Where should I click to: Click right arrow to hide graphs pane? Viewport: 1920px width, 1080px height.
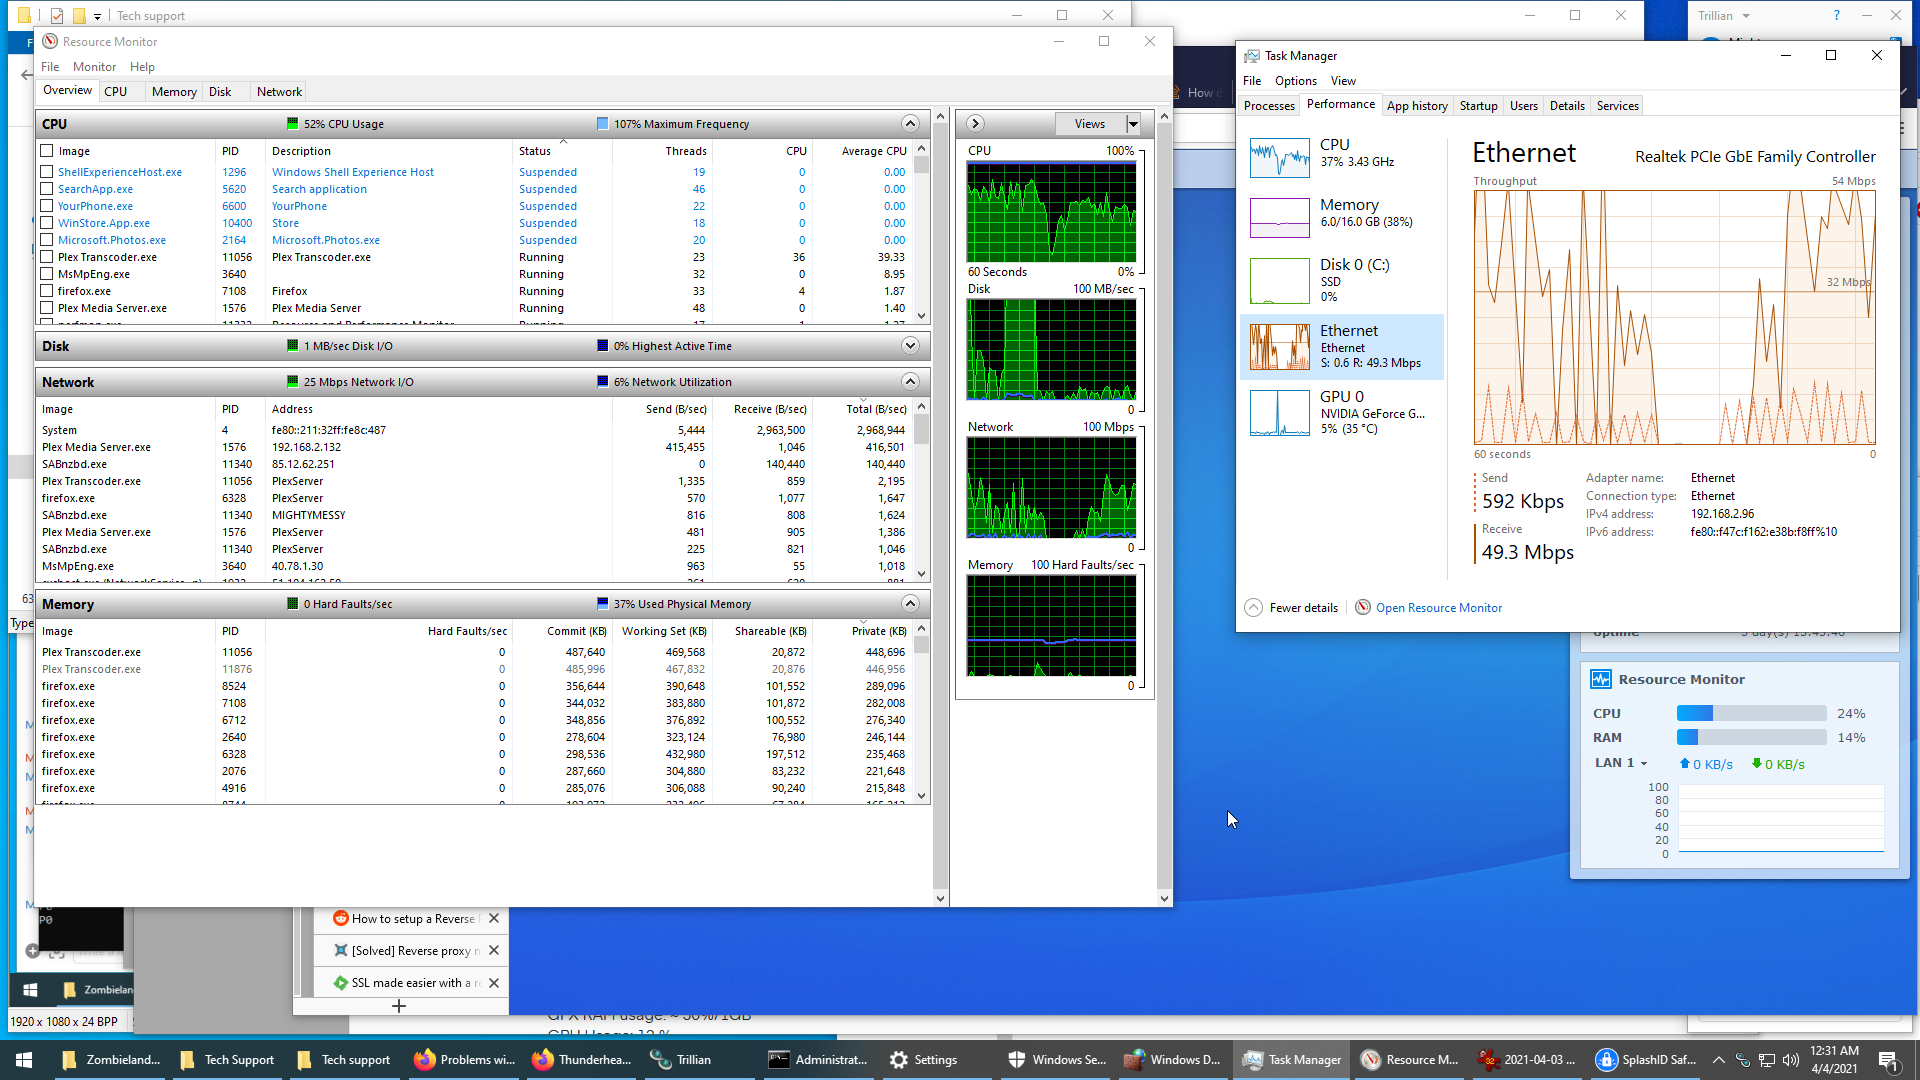click(975, 124)
